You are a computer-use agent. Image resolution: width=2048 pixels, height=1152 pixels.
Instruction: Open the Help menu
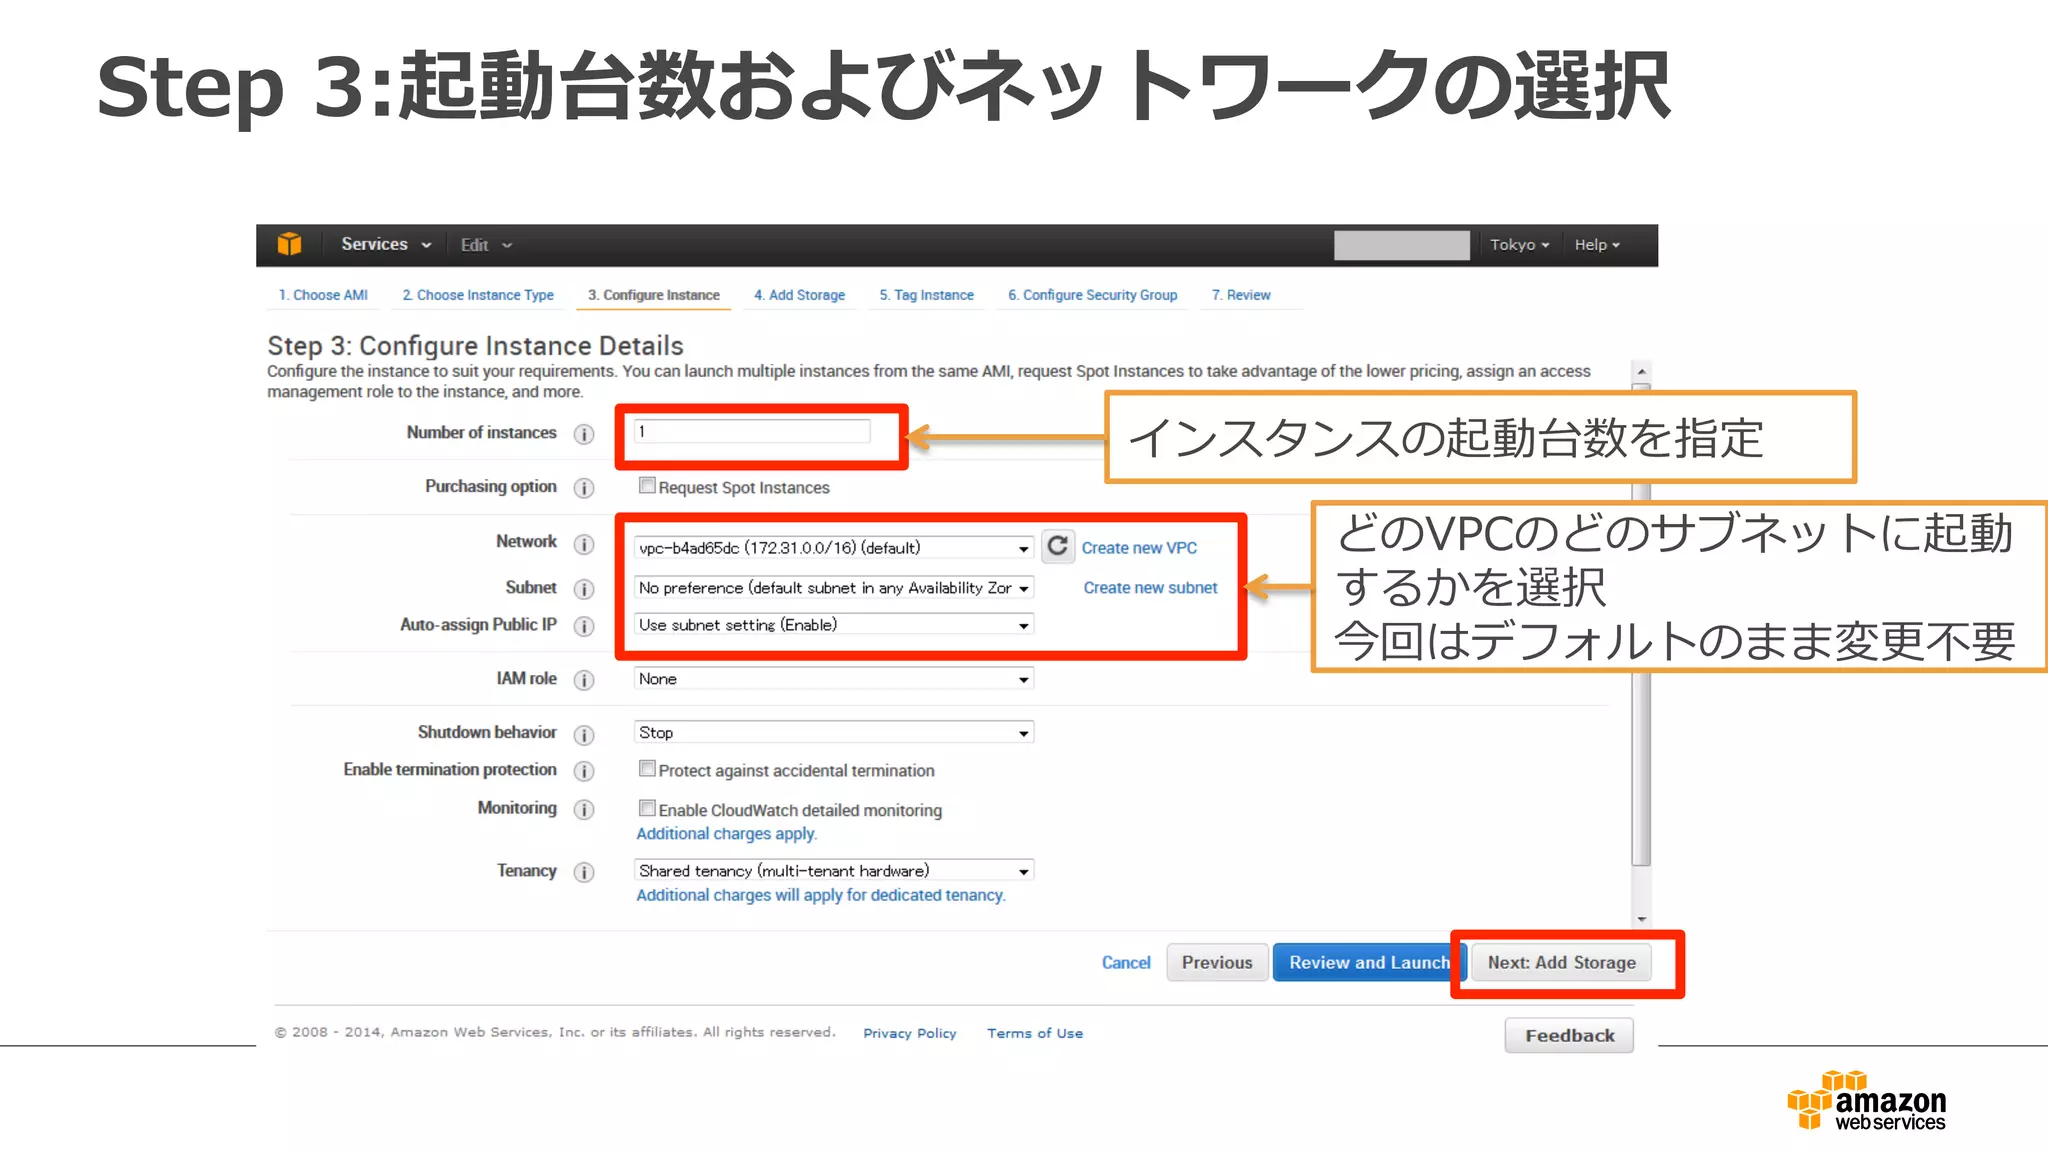click(x=1597, y=245)
